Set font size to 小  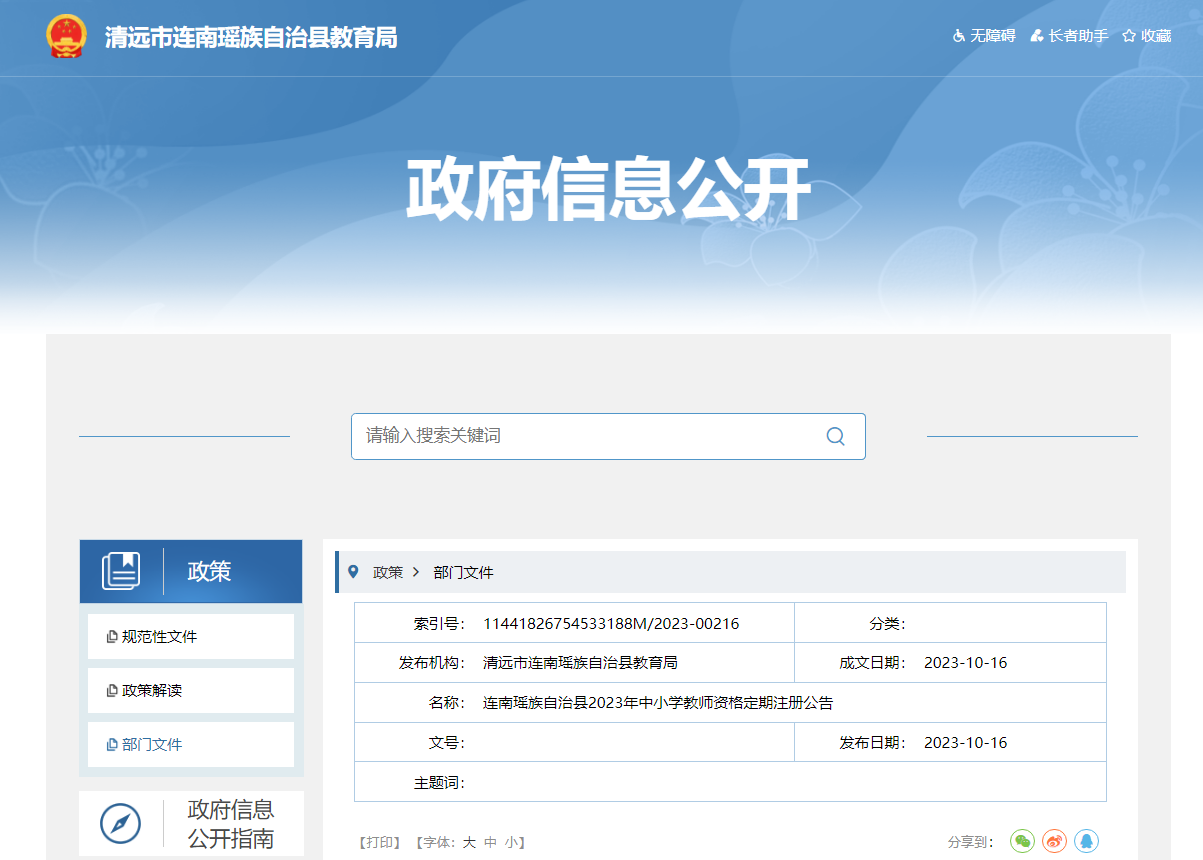pos(510,842)
